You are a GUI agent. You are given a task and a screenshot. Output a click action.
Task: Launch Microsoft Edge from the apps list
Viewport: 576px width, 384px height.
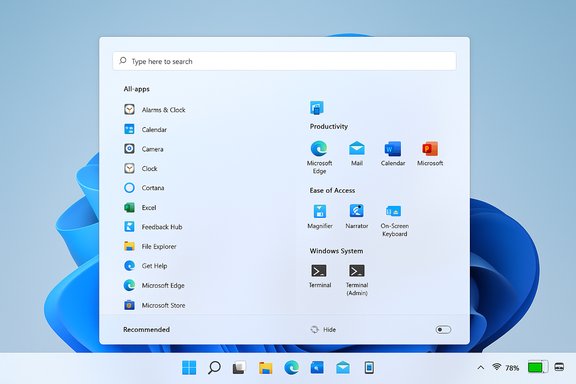point(154,285)
